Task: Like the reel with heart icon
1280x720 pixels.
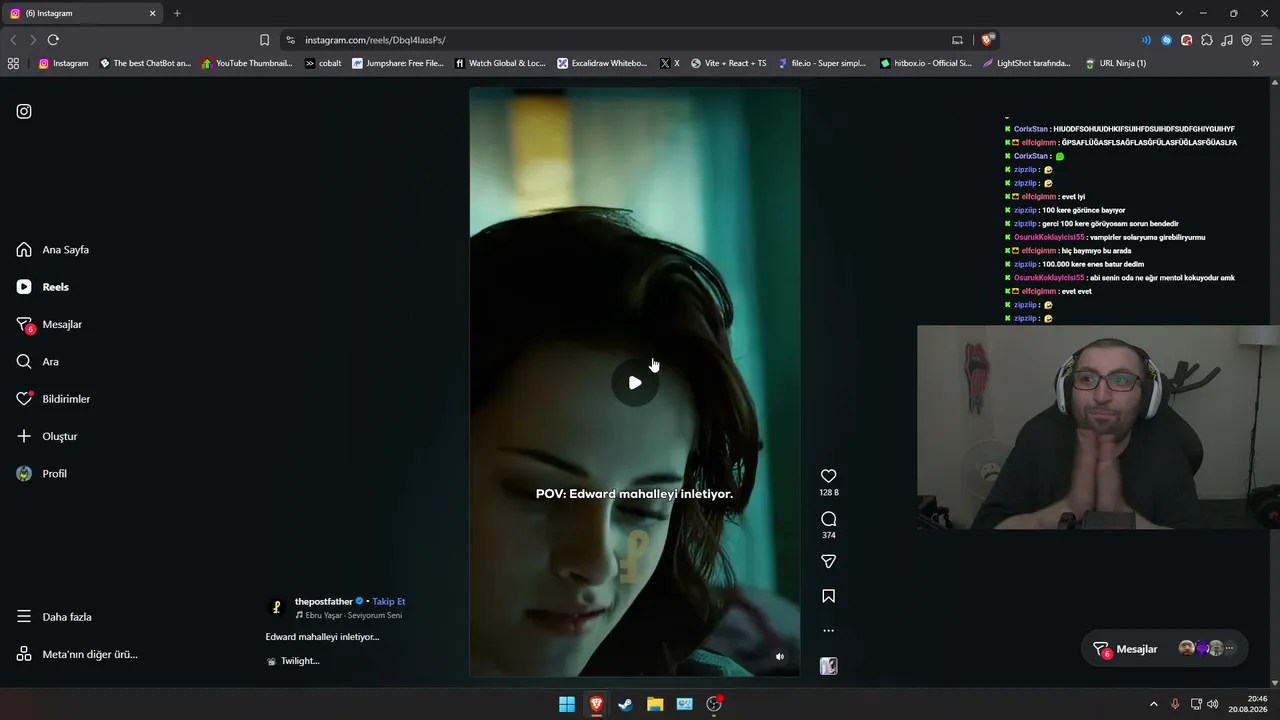Action: pyautogui.click(x=828, y=476)
